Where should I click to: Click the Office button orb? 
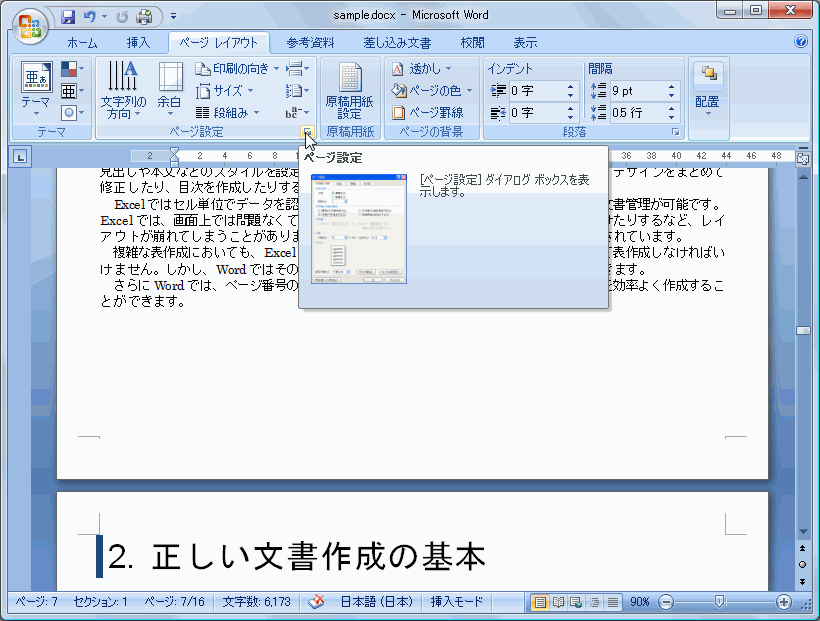(x=30, y=25)
